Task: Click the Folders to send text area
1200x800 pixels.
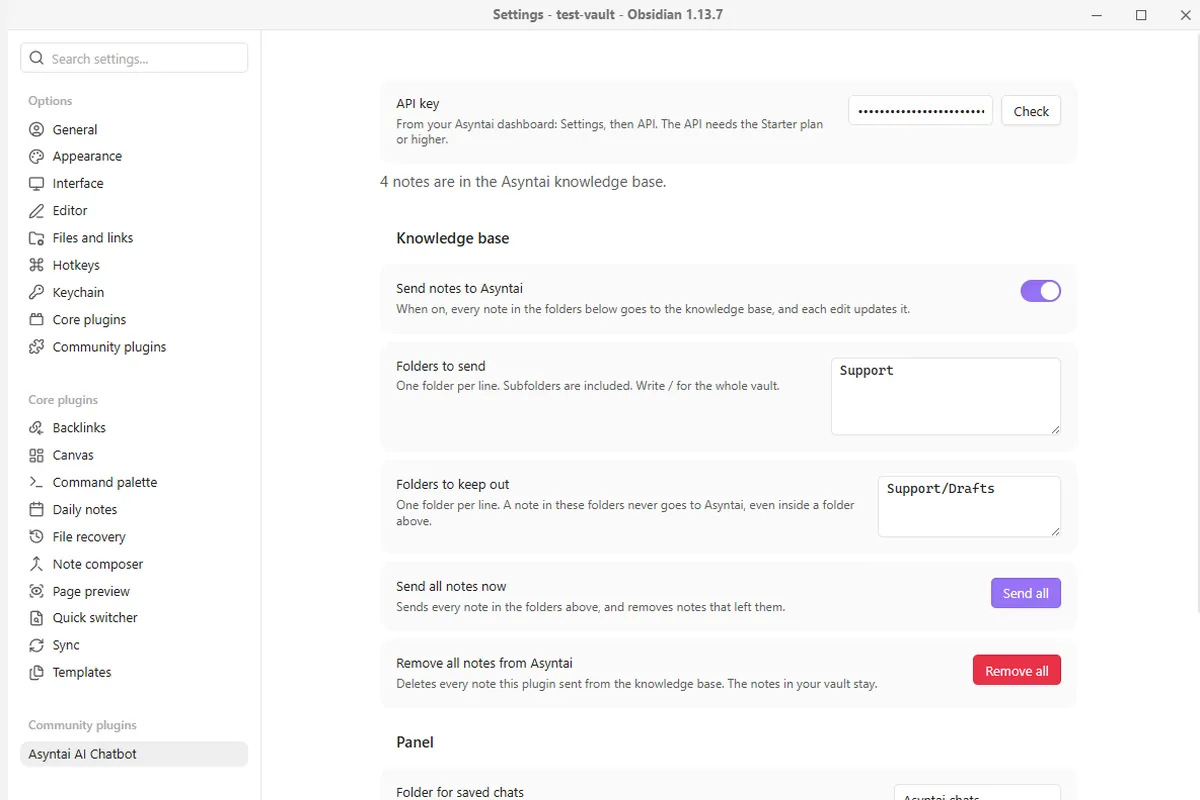Action: click(x=946, y=396)
